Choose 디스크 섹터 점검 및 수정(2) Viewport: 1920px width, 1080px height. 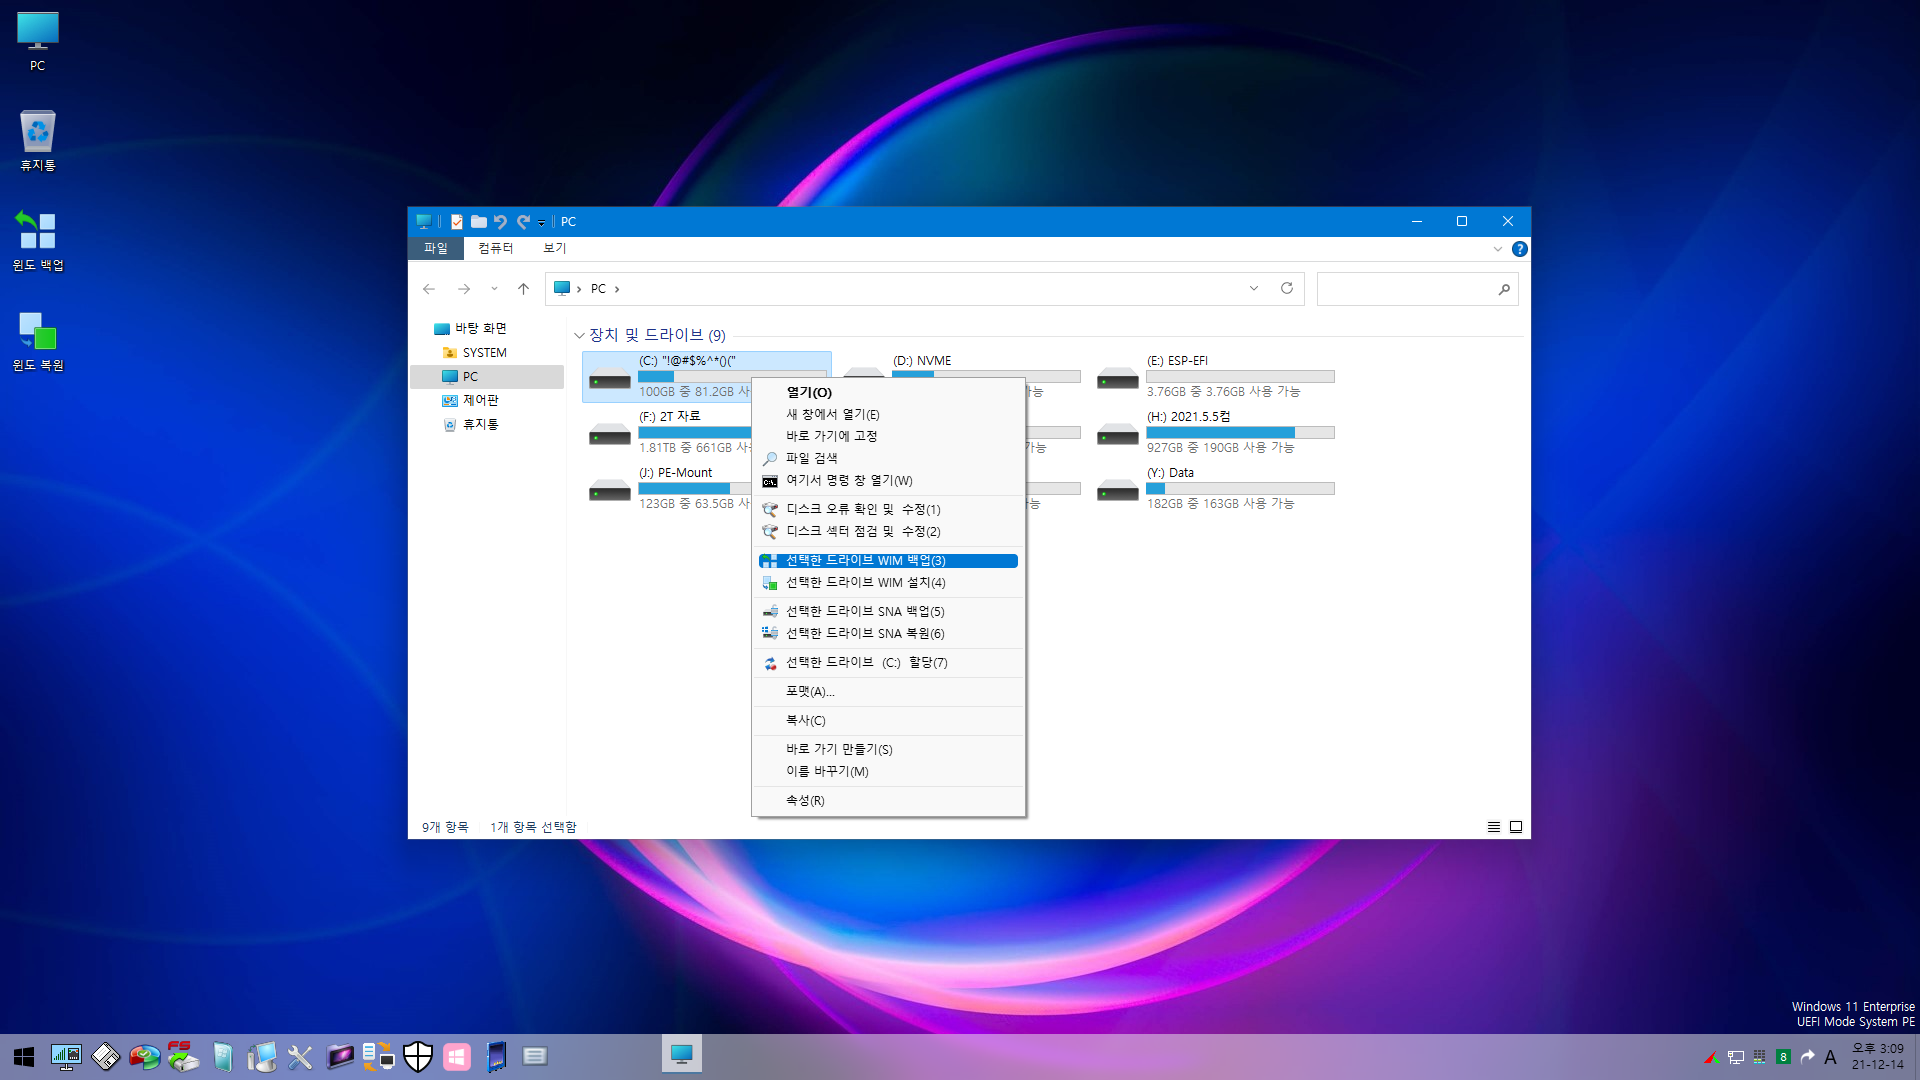(x=888, y=531)
